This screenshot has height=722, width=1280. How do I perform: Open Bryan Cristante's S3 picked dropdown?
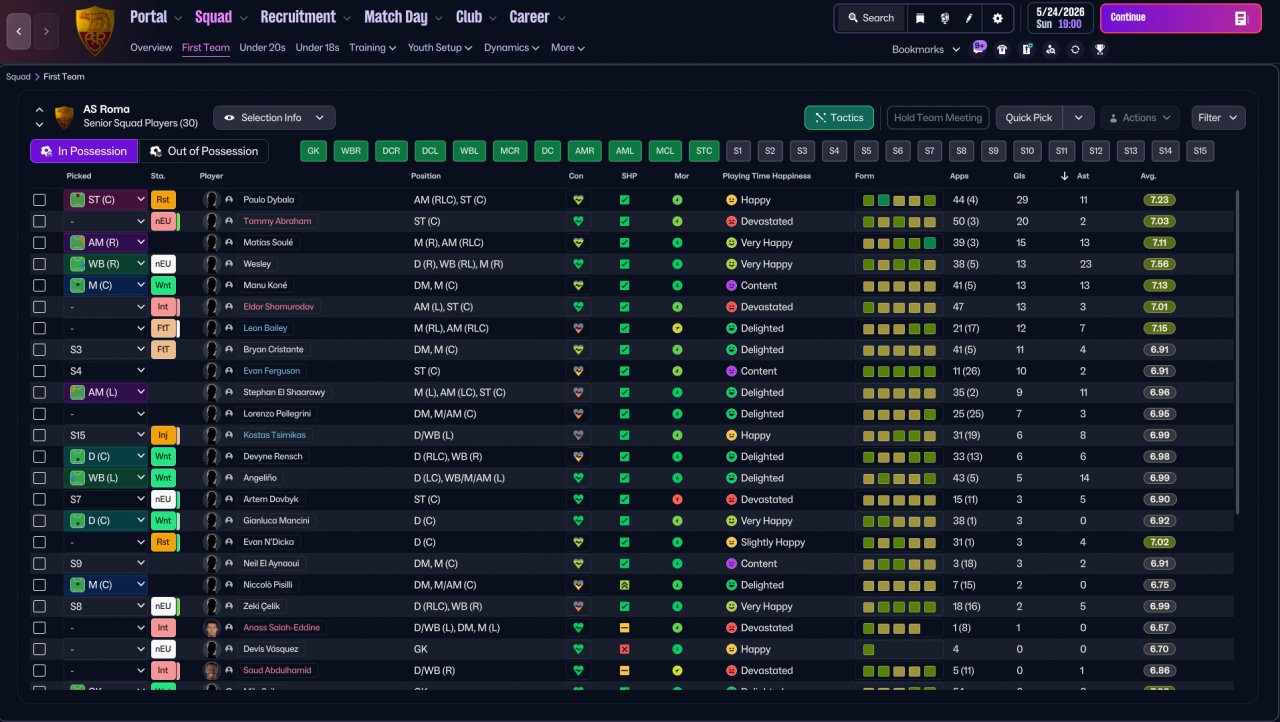tap(106, 350)
